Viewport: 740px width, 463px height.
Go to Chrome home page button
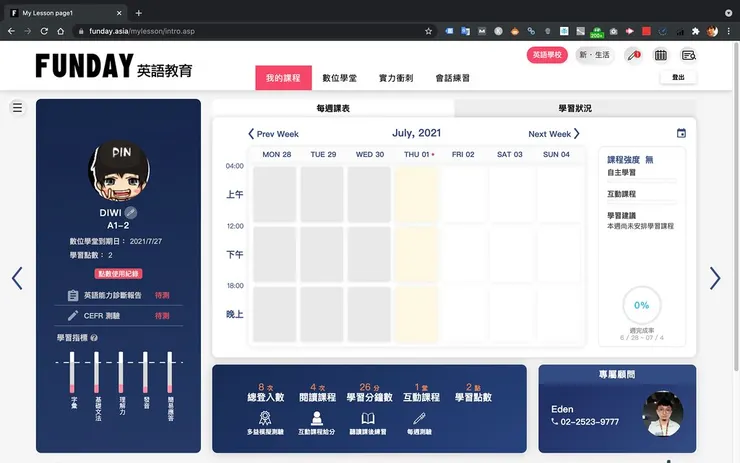60,31
